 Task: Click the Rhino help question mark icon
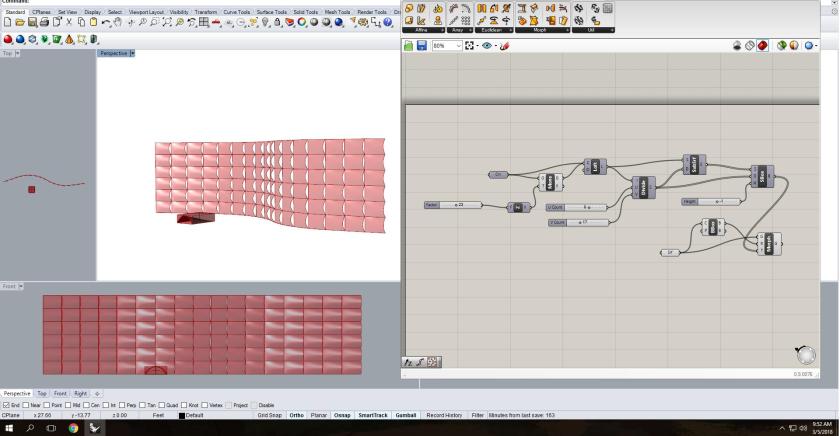pyautogui.click(x=387, y=23)
